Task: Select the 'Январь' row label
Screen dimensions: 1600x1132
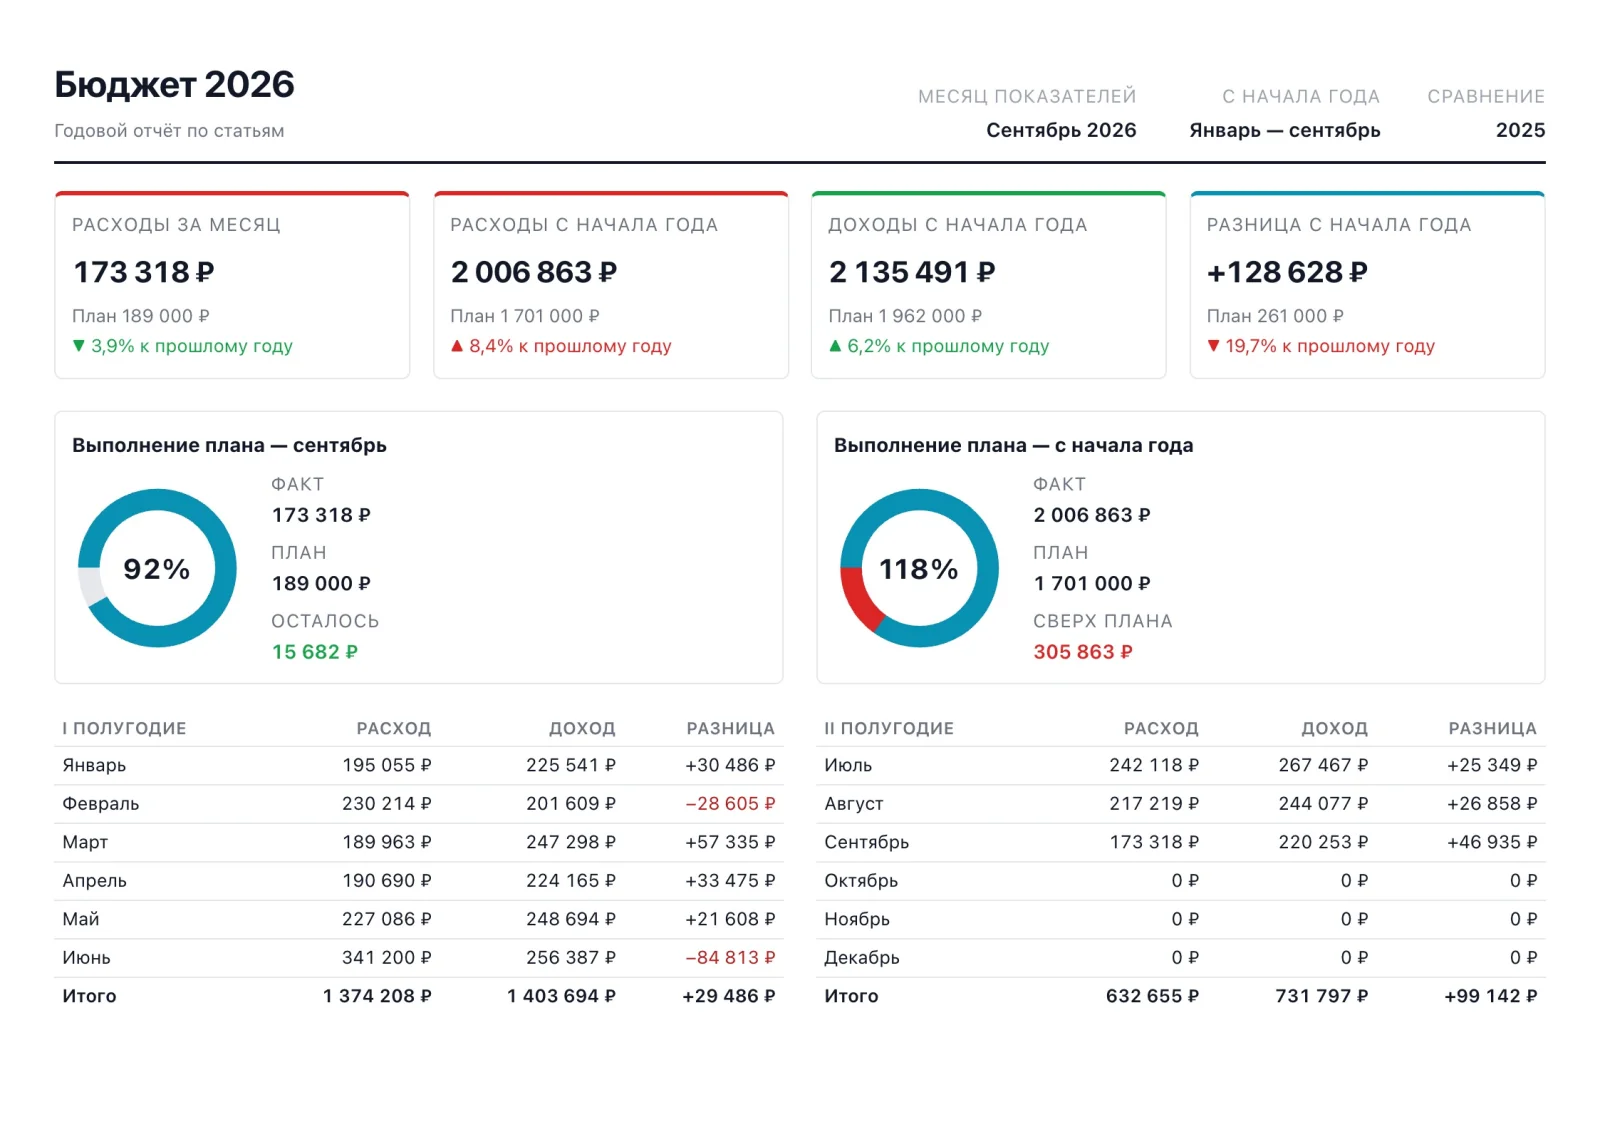Action: 94,765
